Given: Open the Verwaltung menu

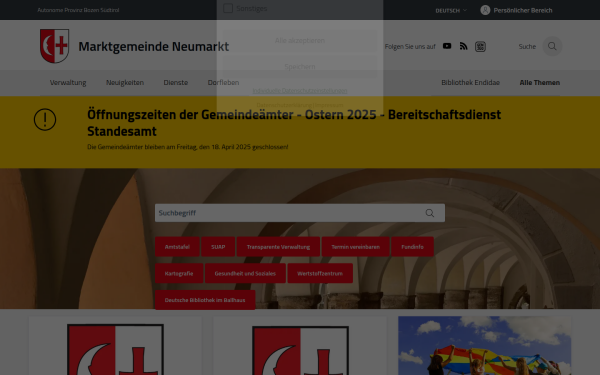Looking at the screenshot, I should pos(68,82).
